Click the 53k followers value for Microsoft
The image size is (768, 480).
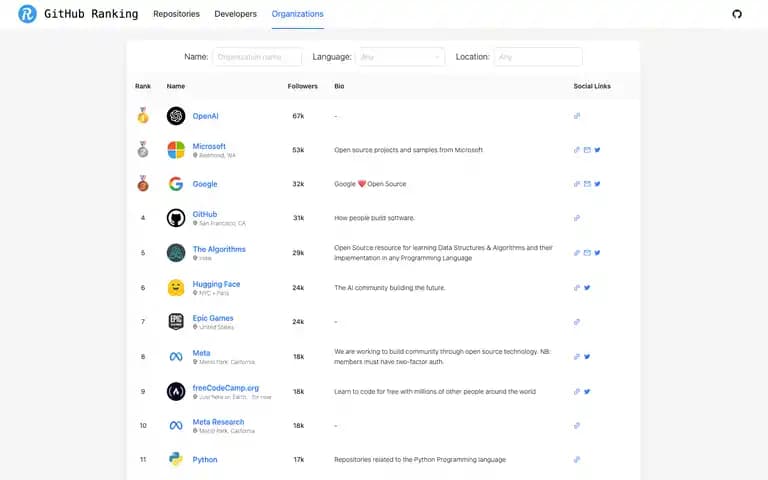(x=298, y=150)
